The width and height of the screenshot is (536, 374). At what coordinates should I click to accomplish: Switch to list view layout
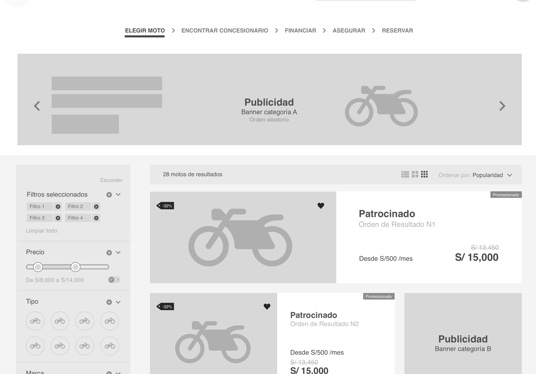pyautogui.click(x=405, y=174)
